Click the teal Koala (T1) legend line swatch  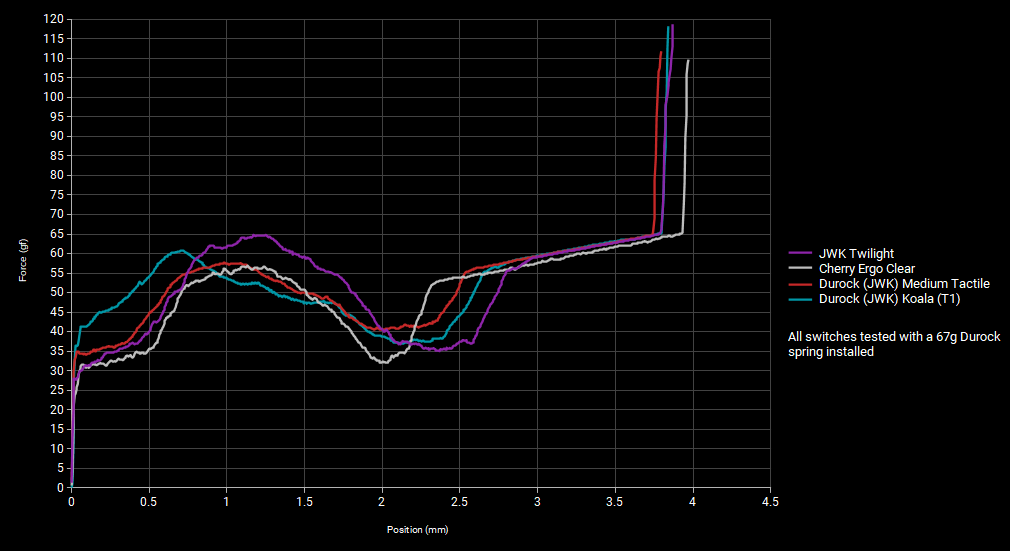[800, 299]
